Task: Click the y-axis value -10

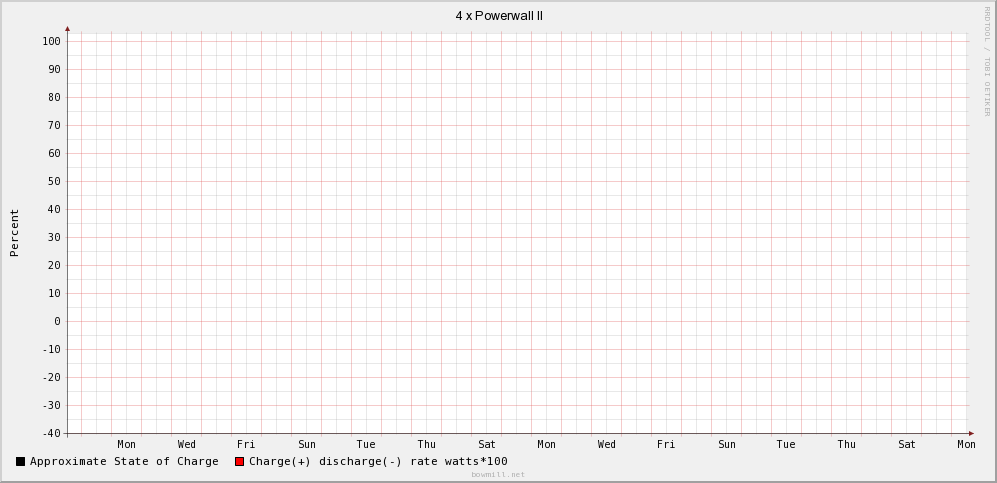Action: click(51, 350)
